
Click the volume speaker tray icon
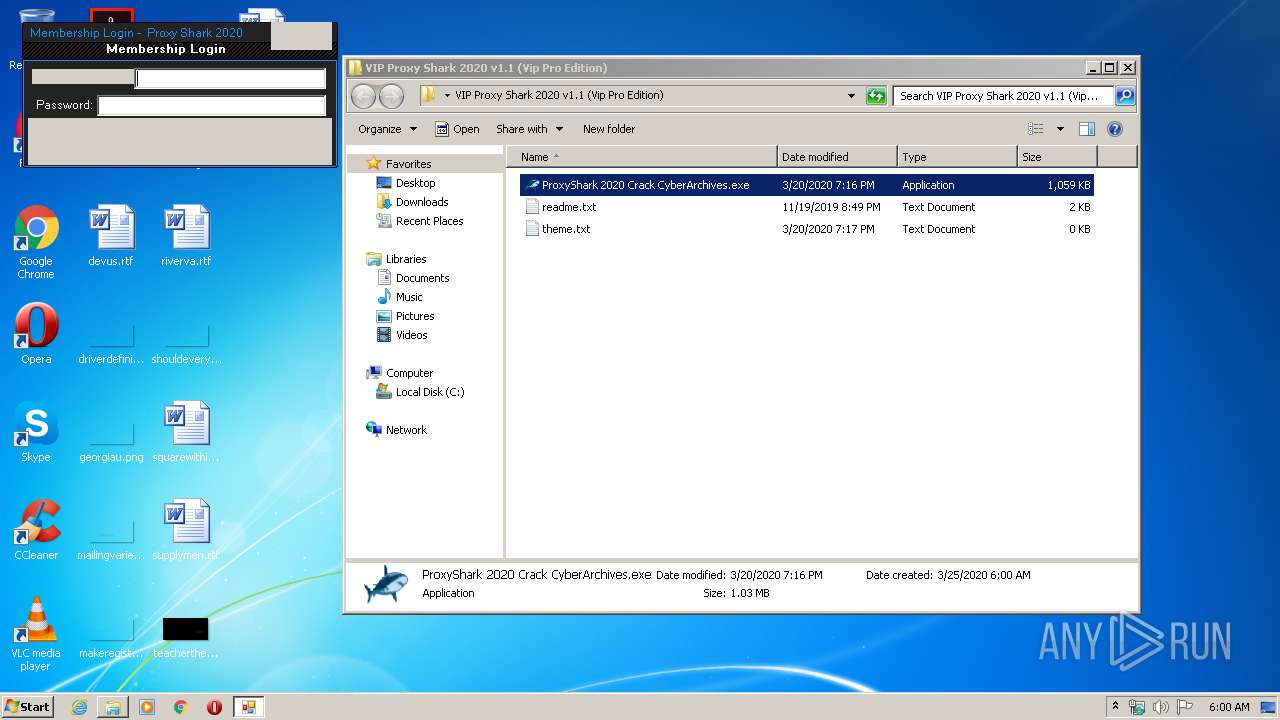1161,707
